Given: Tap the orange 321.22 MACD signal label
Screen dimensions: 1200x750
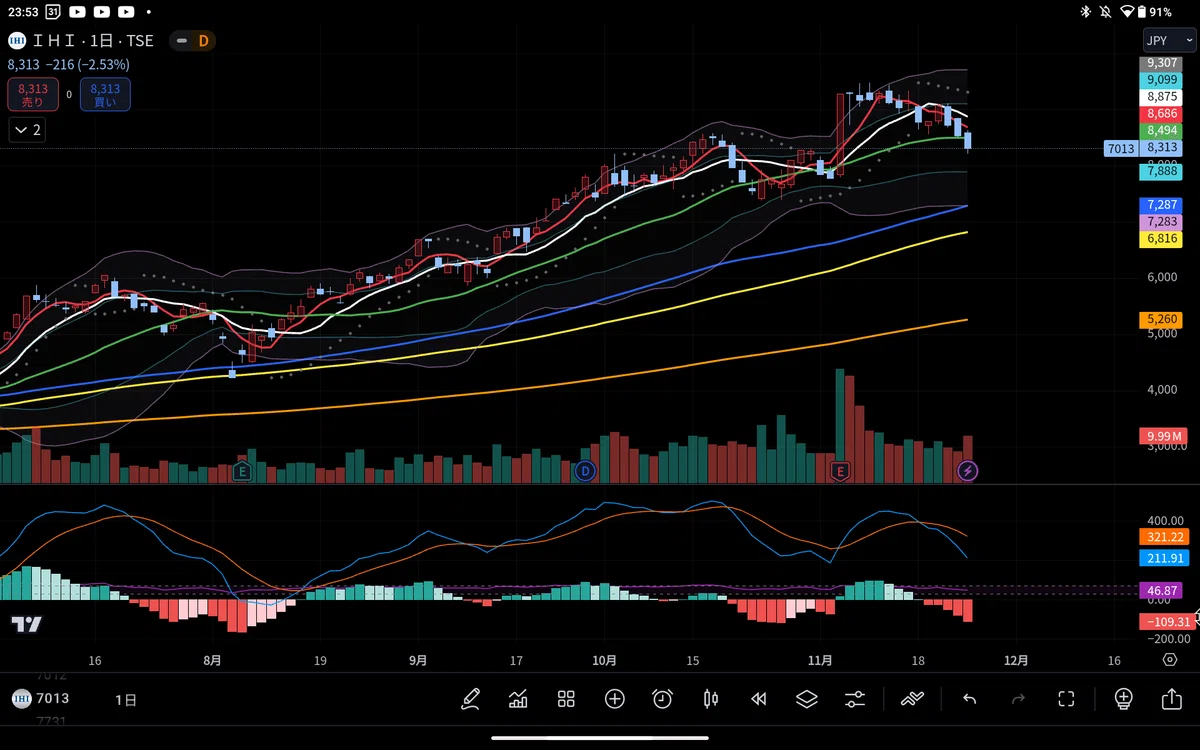Looking at the screenshot, I should (1164, 537).
